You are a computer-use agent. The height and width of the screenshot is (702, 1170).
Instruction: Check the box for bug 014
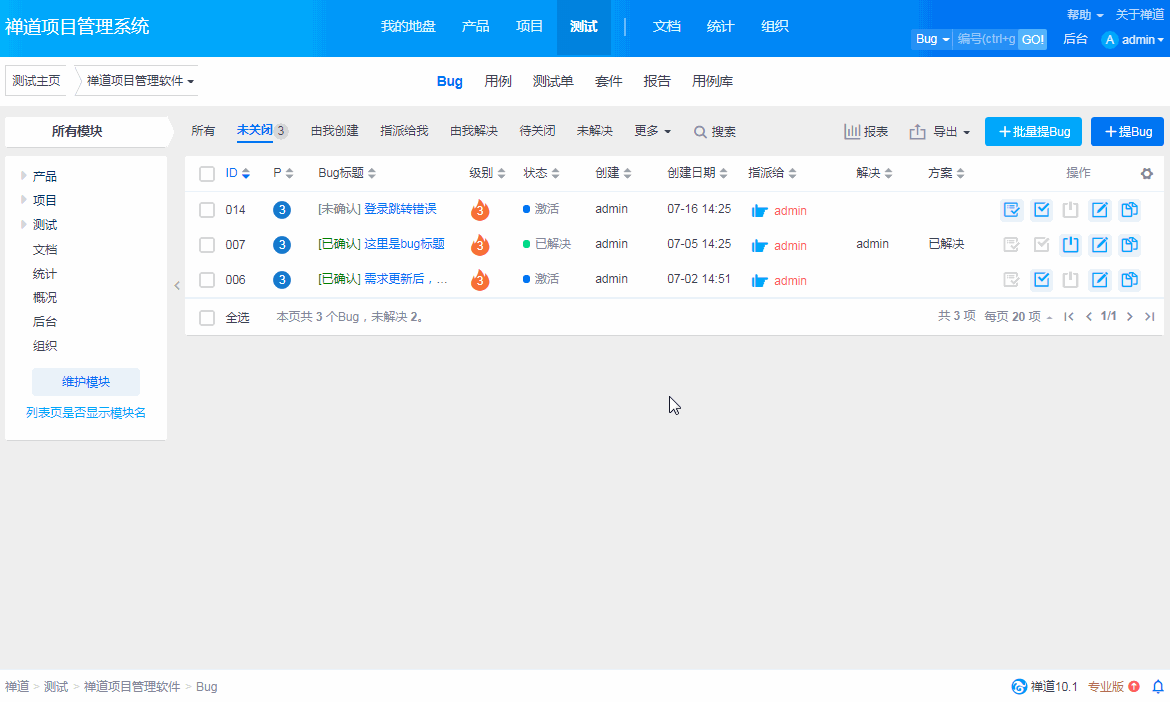207,210
